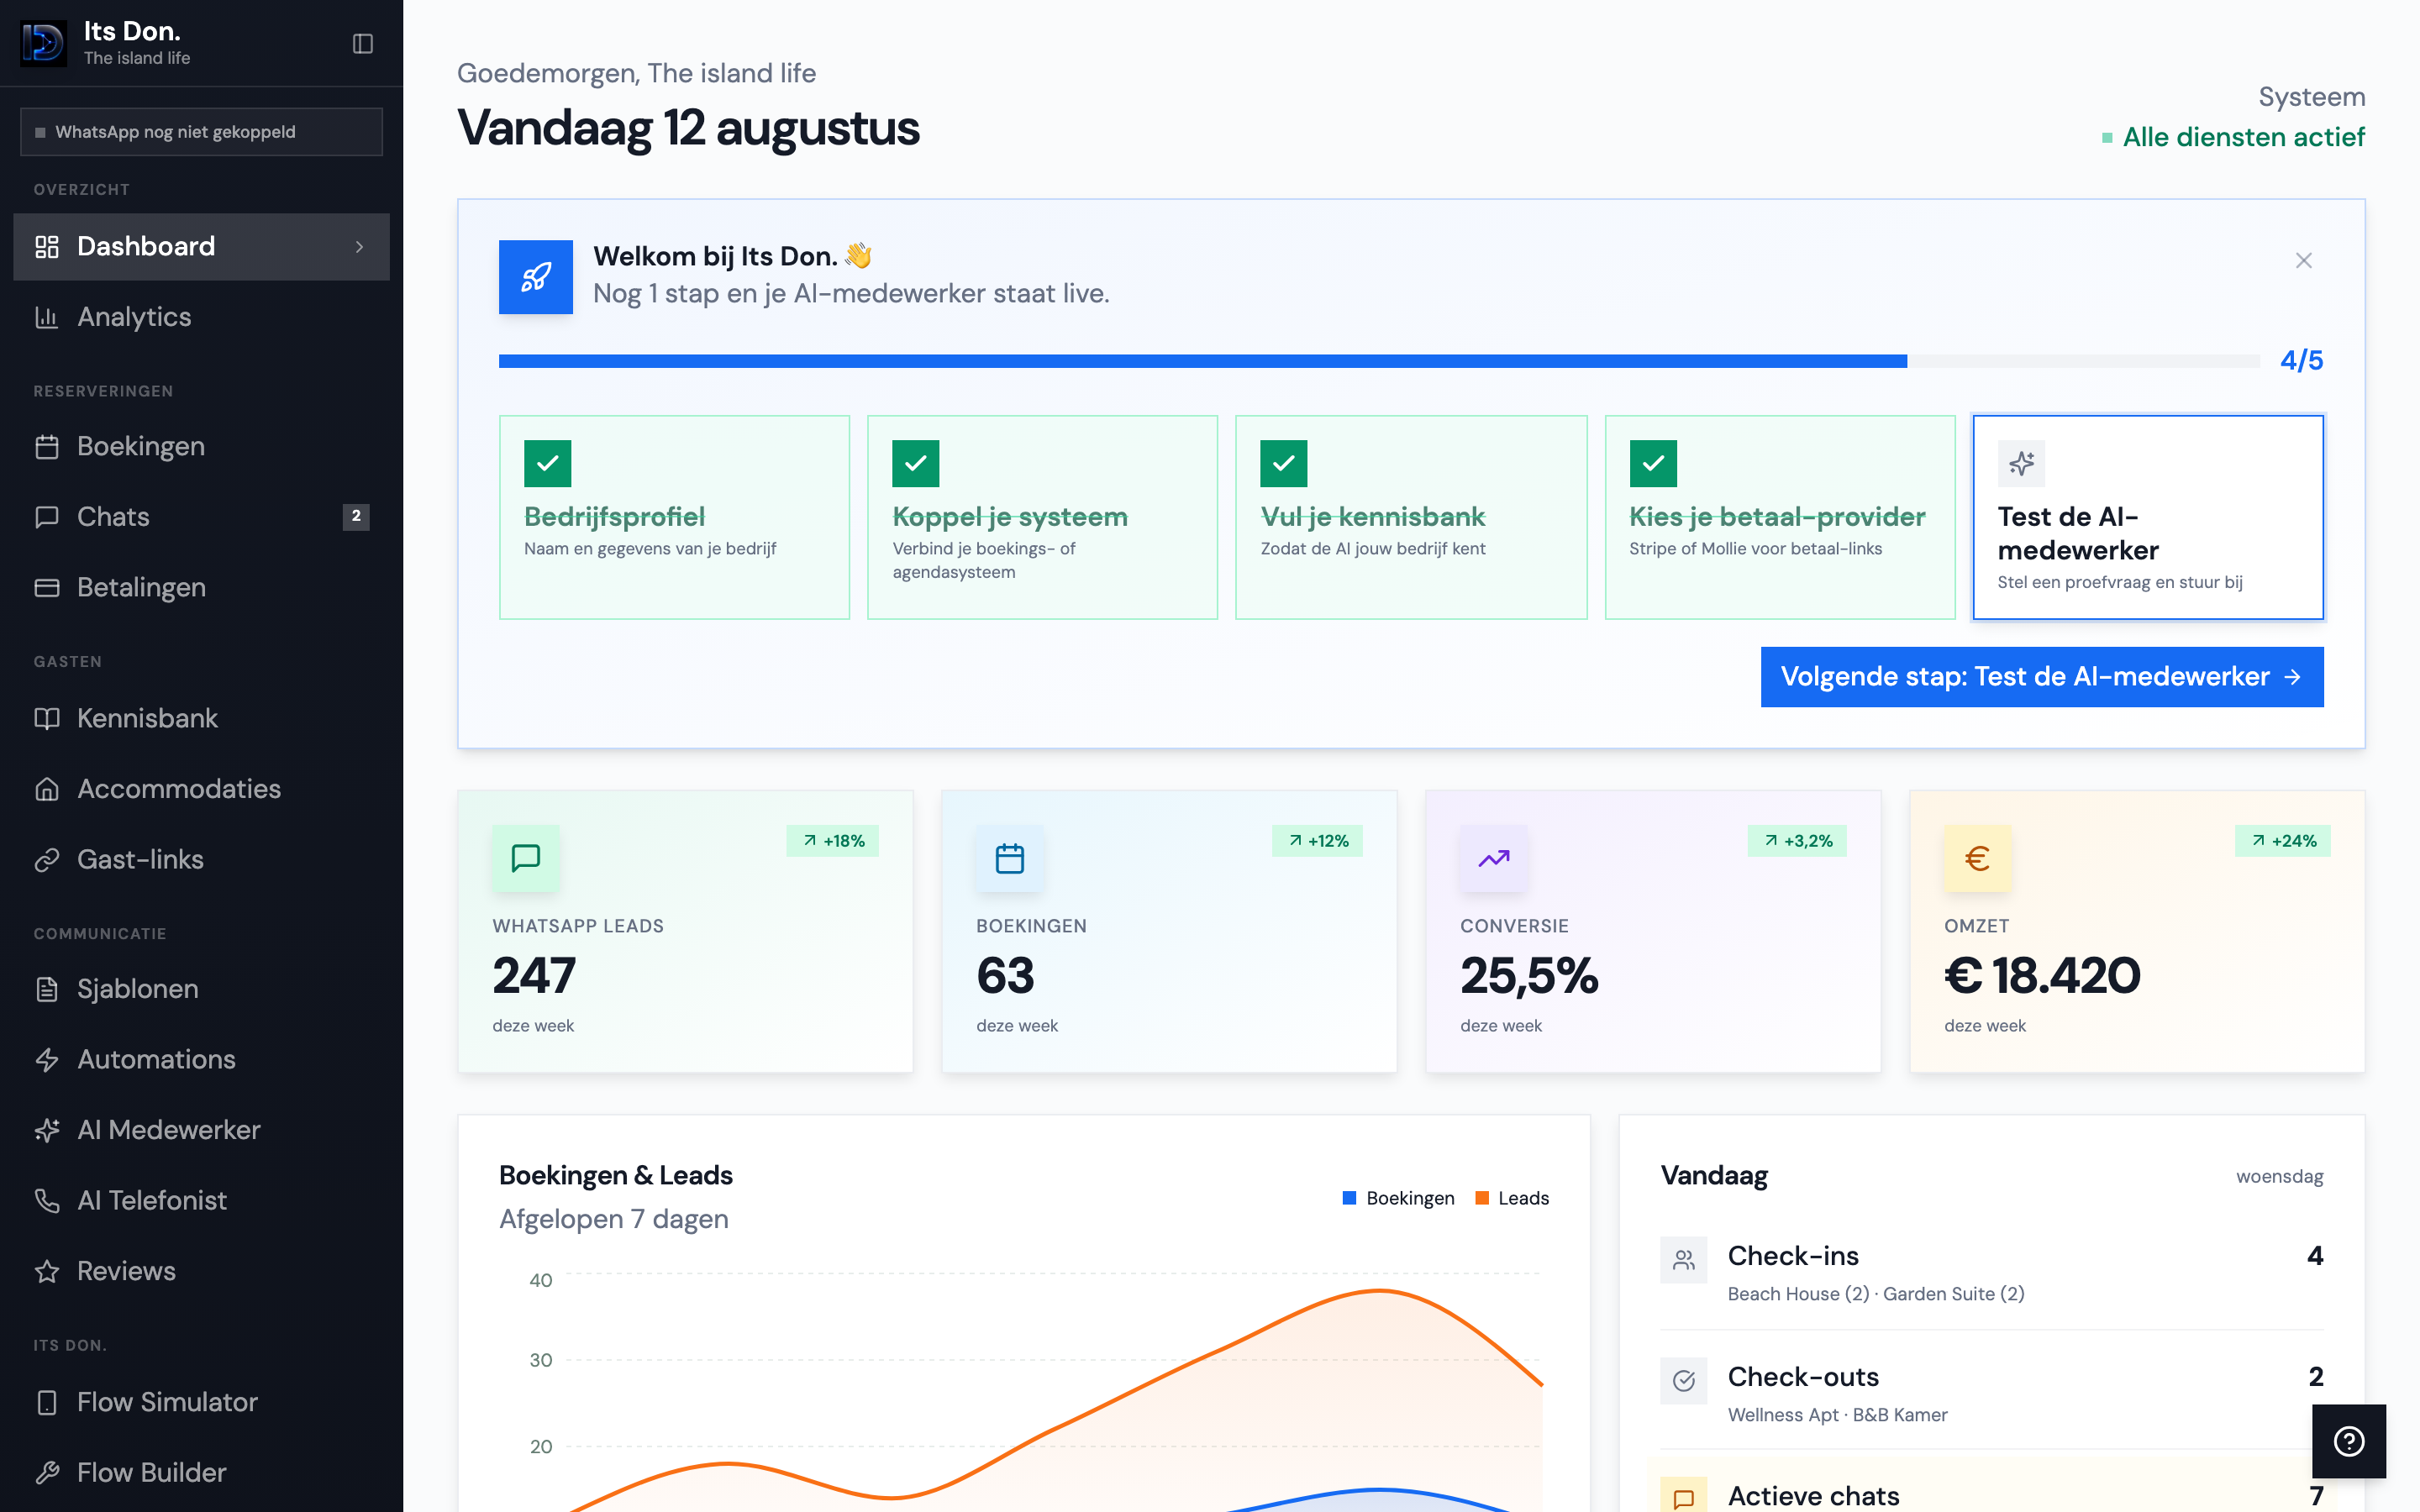
Task: Click the Check-outs checkmark icon
Action: click(1684, 1381)
